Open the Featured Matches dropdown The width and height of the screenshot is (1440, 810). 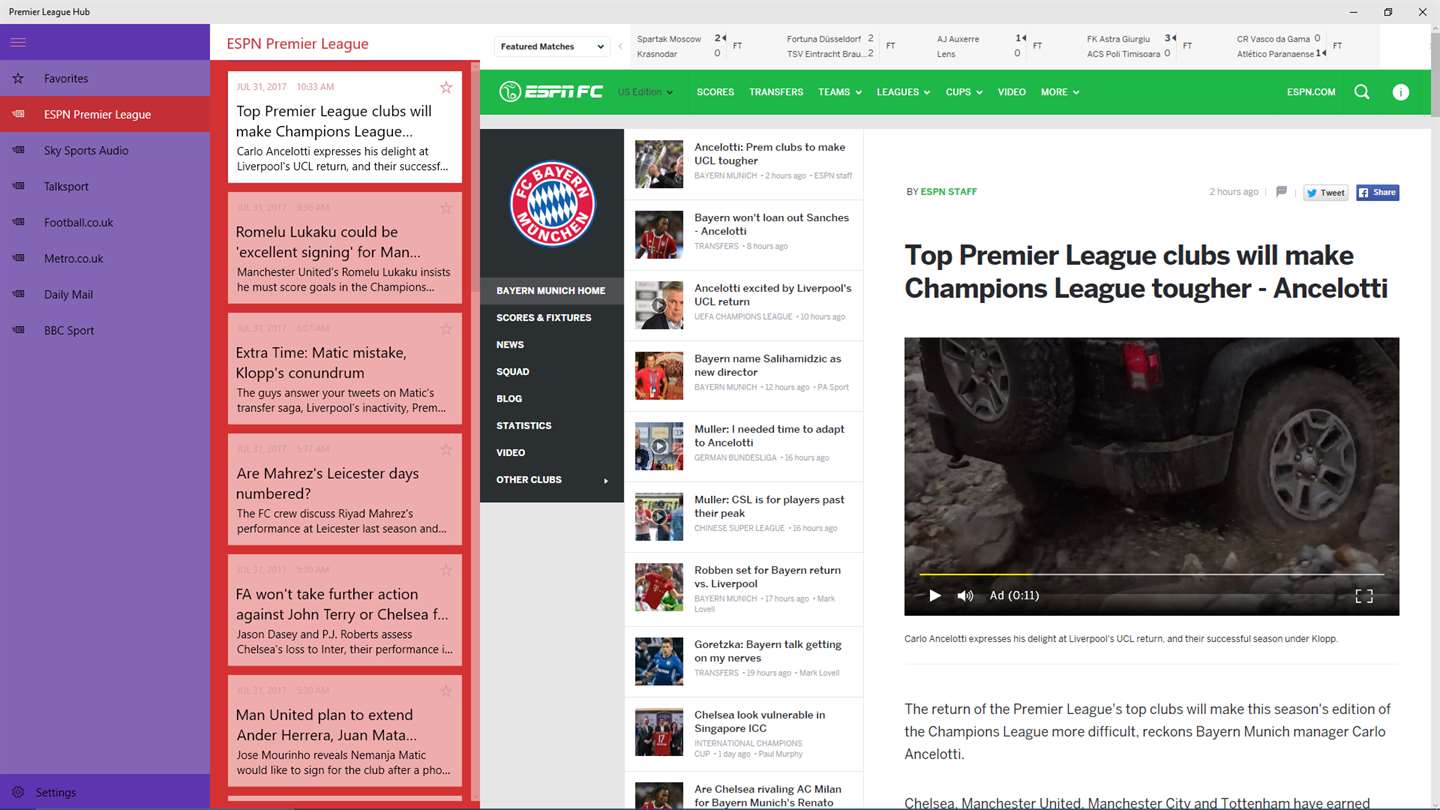pos(552,46)
